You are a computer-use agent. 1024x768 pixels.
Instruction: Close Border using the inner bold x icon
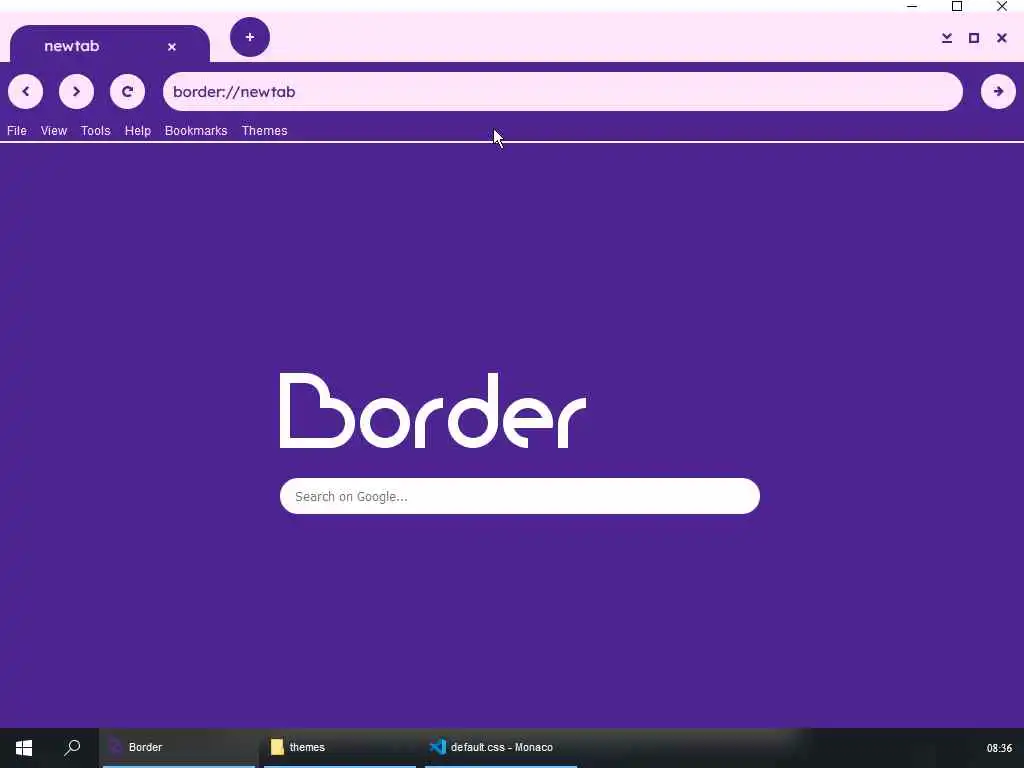(x=1002, y=38)
